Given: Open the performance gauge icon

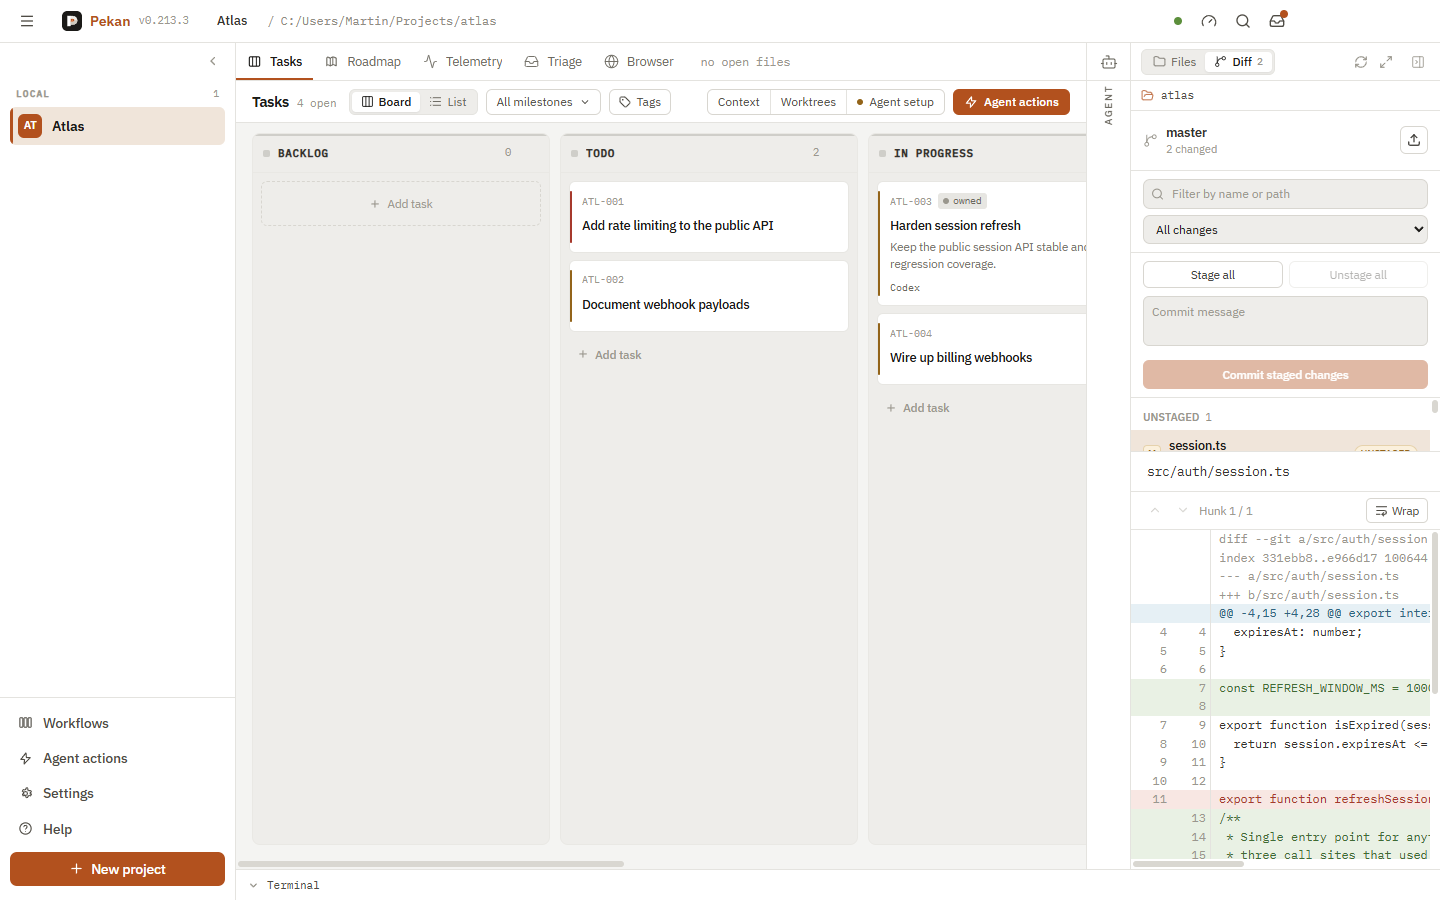Looking at the screenshot, I should click(1209, 21).
